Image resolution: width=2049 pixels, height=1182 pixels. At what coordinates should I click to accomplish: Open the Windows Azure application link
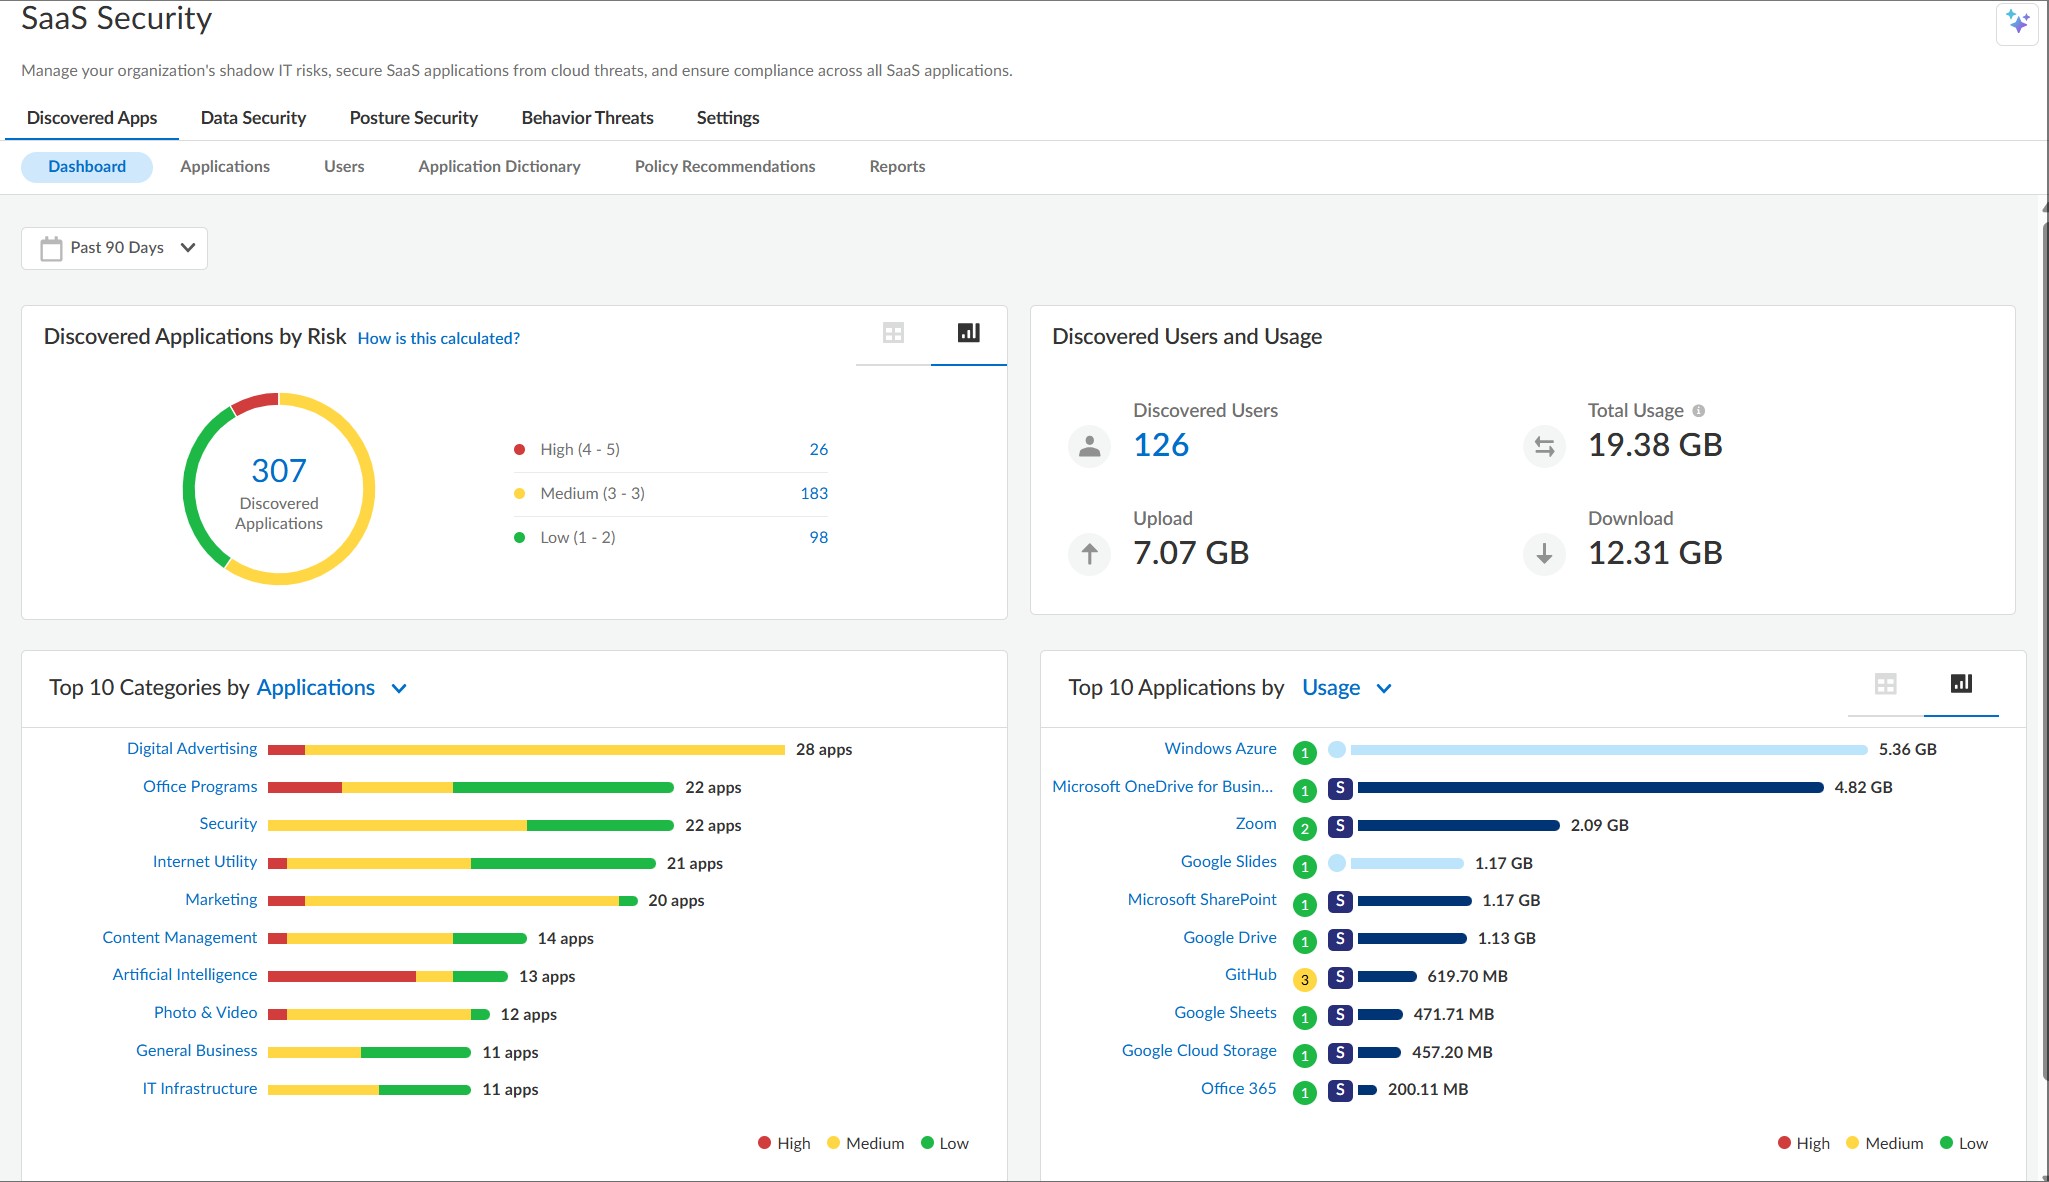[1220, 749]
